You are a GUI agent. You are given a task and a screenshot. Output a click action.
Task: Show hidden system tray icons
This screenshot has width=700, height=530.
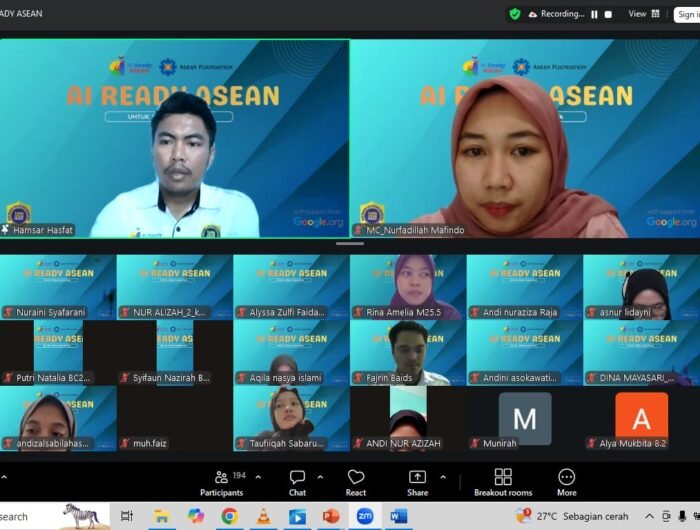tap(649, 516)
